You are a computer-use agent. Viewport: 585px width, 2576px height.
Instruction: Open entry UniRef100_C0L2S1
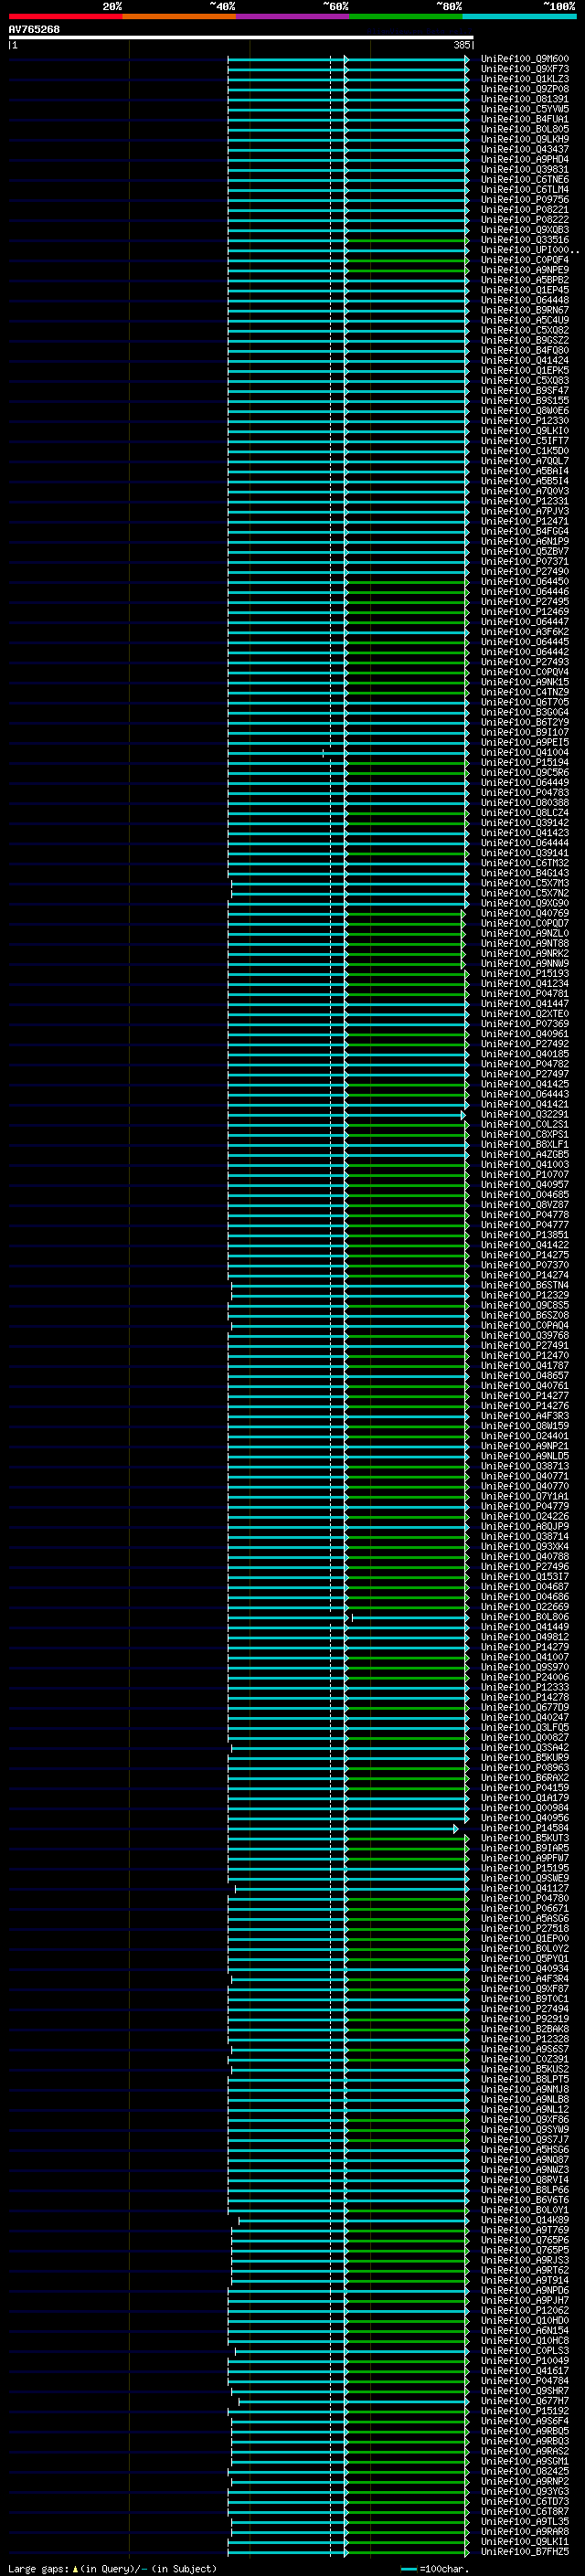click(x=525, y=1124)
